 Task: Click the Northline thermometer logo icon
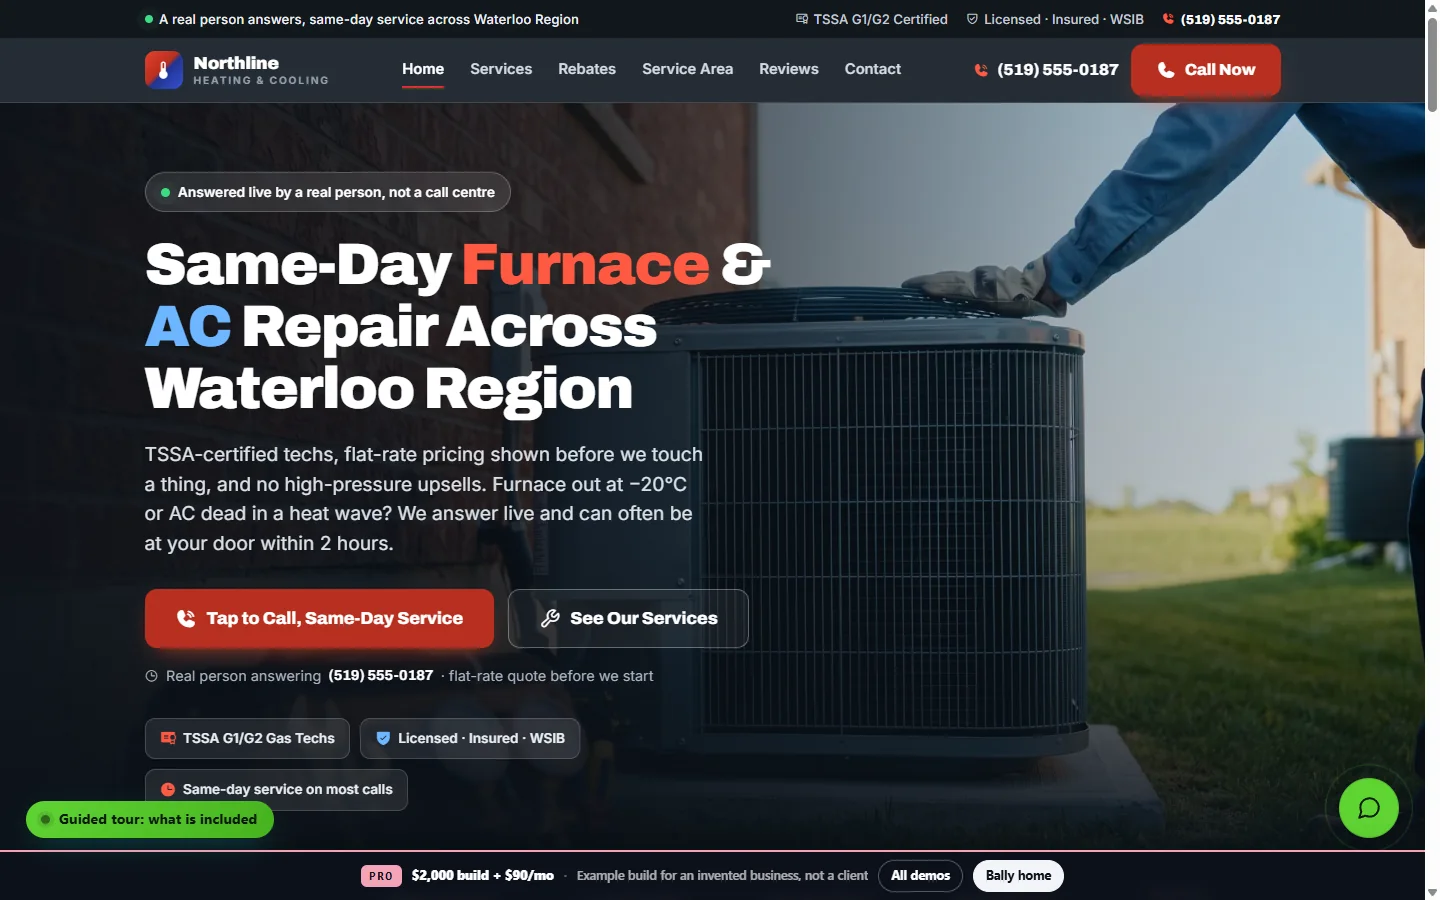click(164, 70)
